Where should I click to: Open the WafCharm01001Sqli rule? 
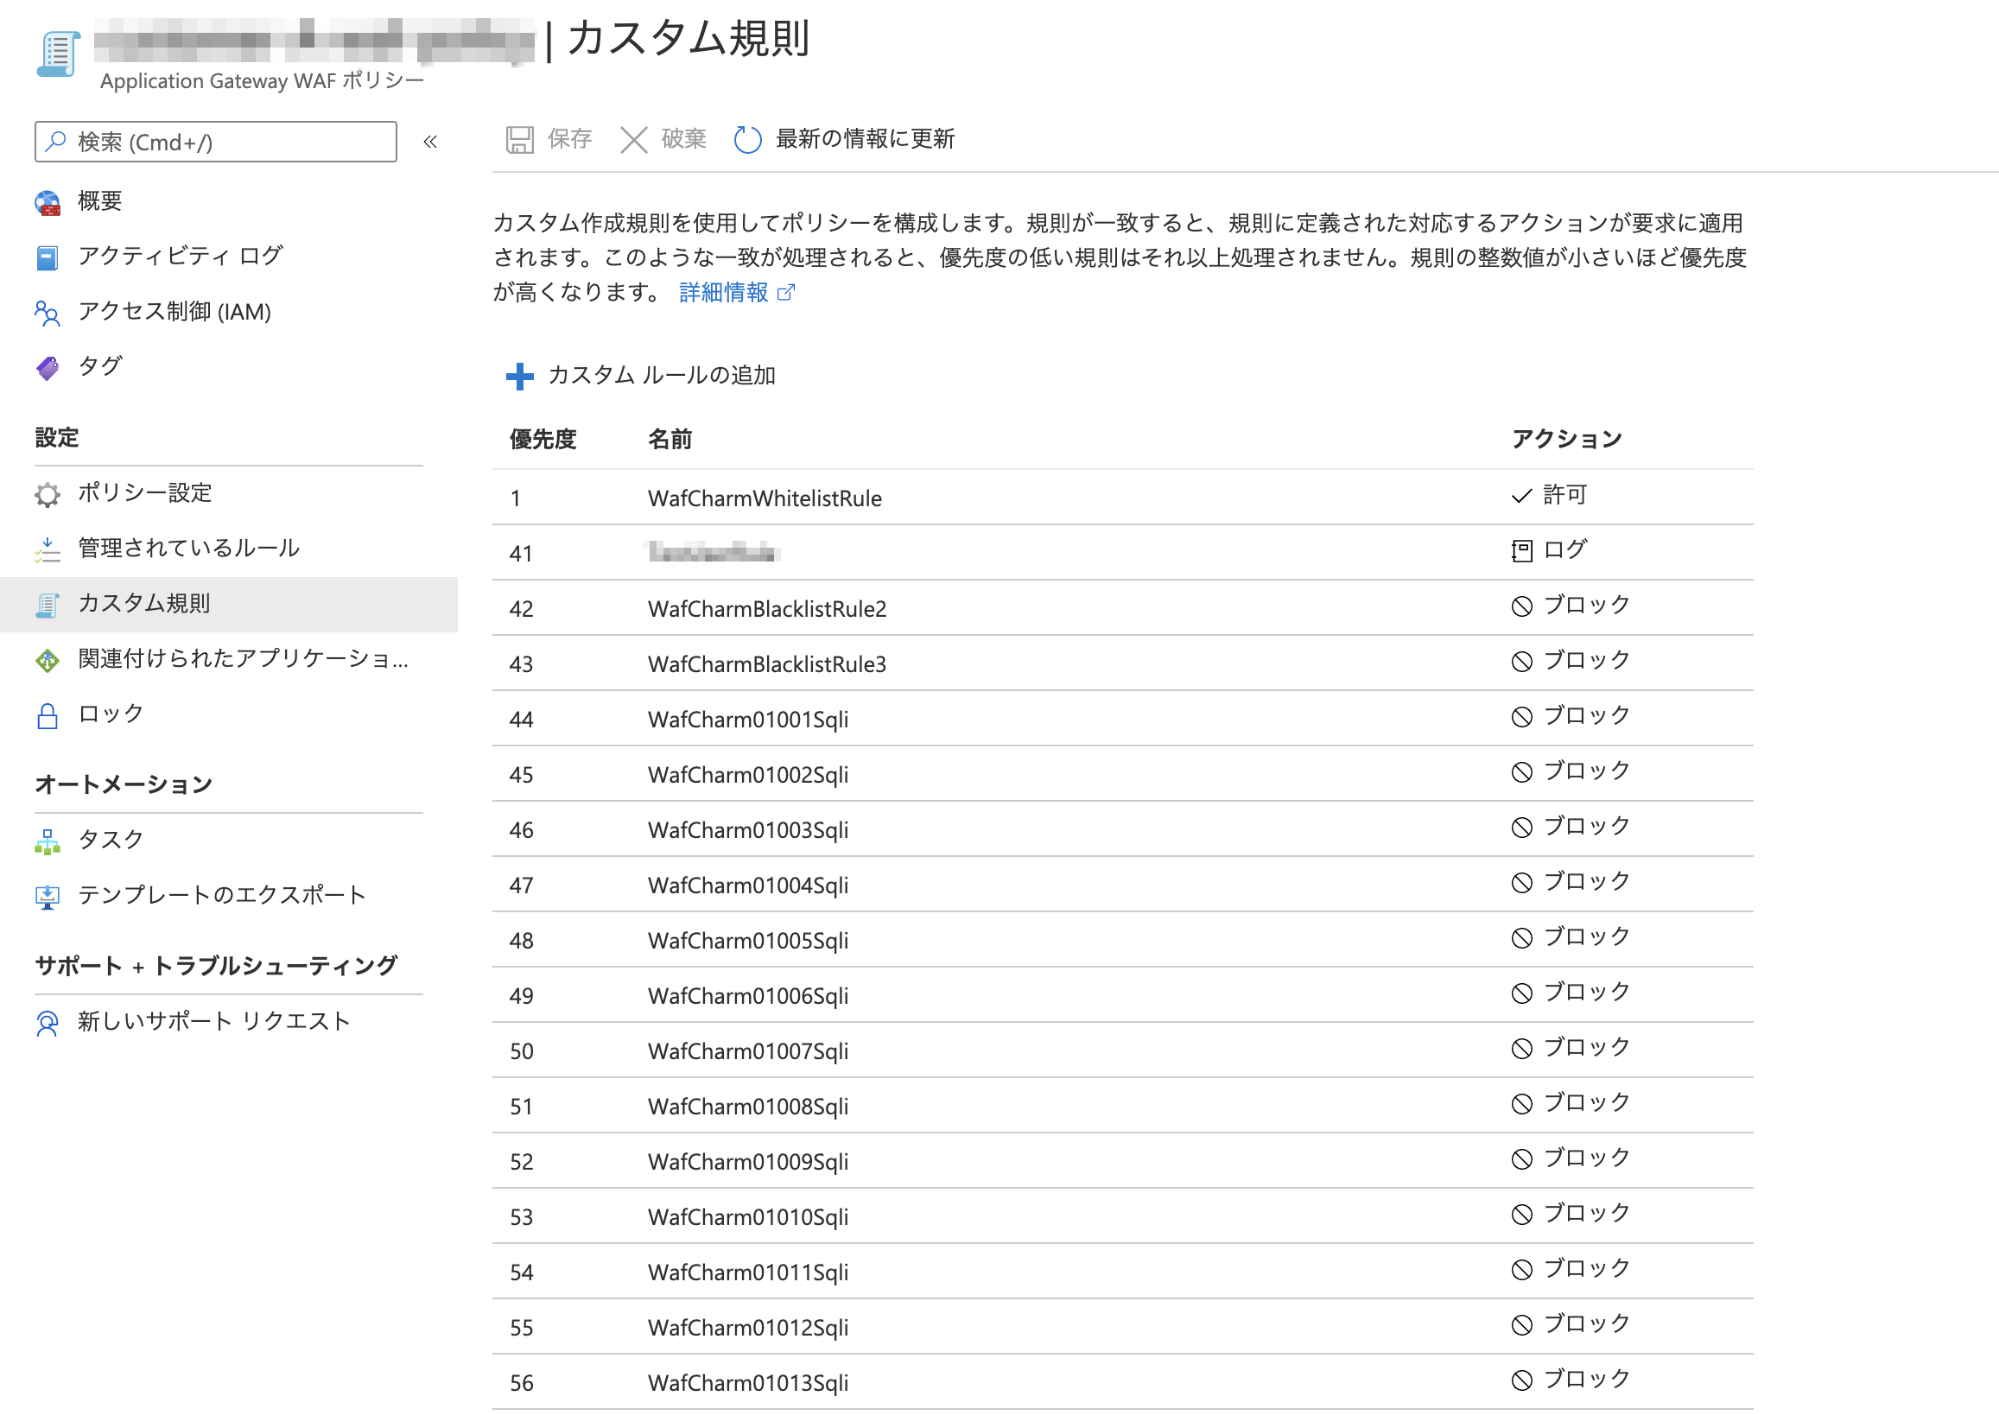(x=748, y=720)
